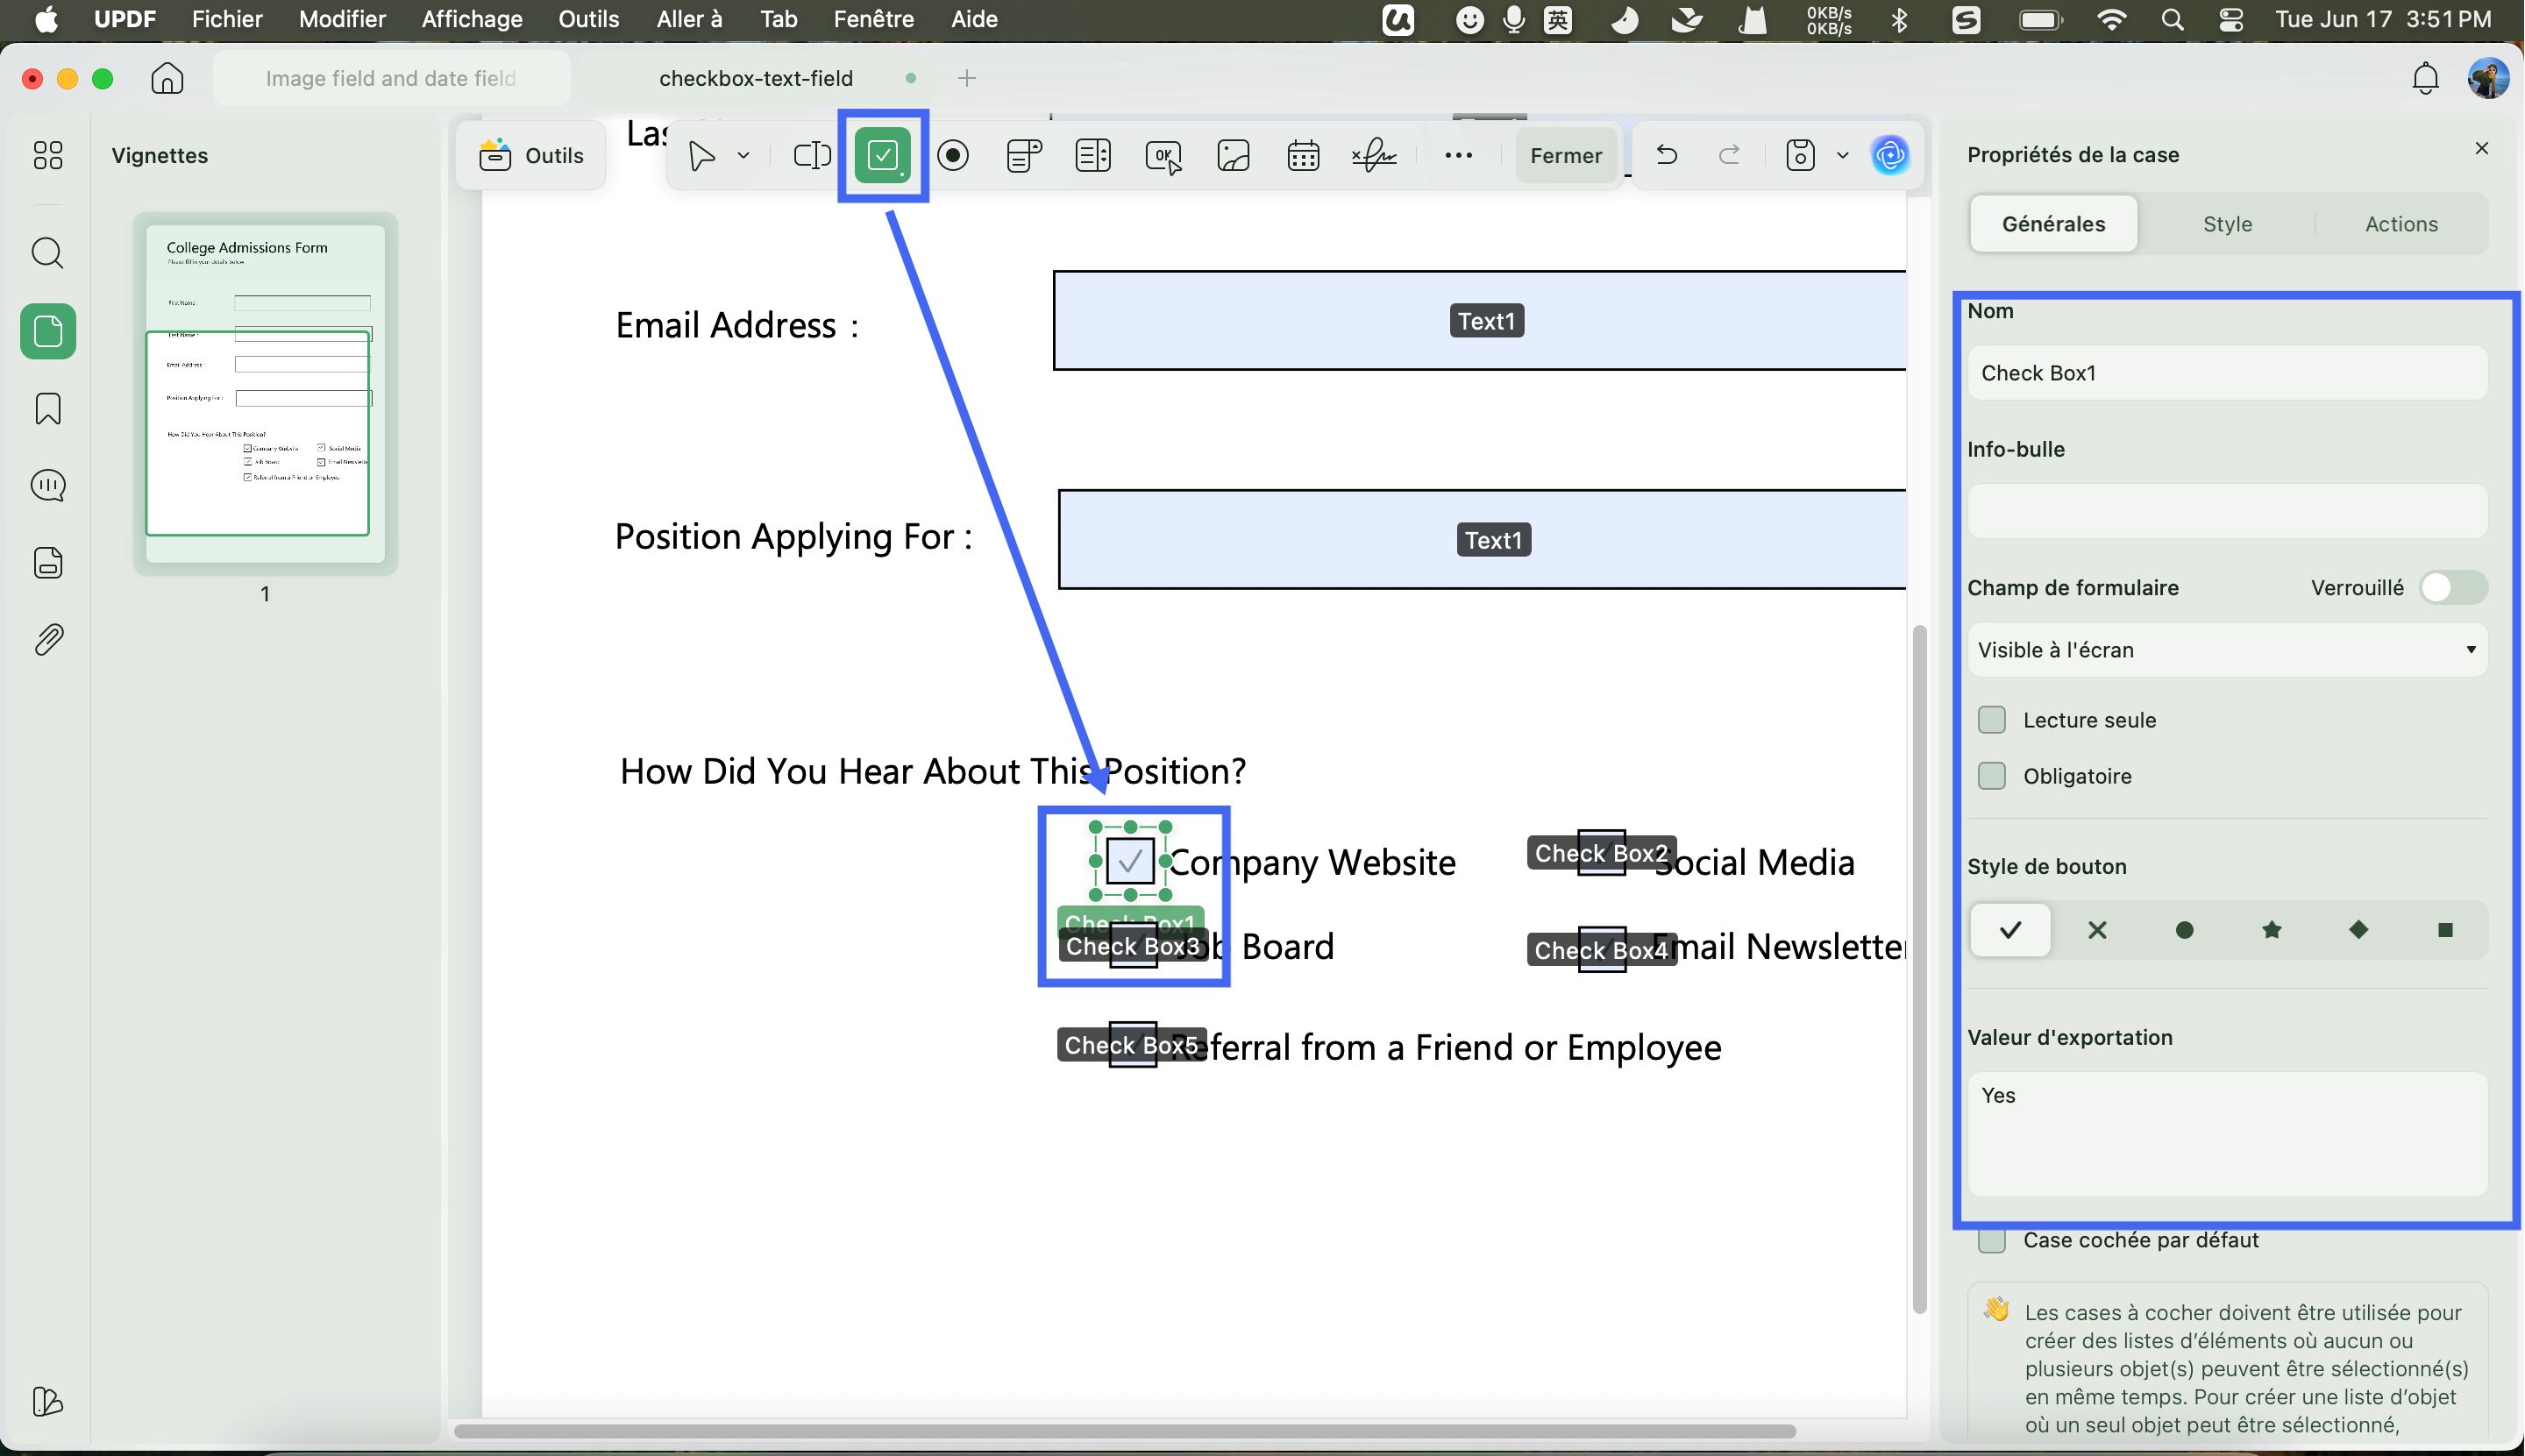The width and height of the screenshot is (2525, 1456).
Task: Select the radio button form tool
Action: coord(953,155)
